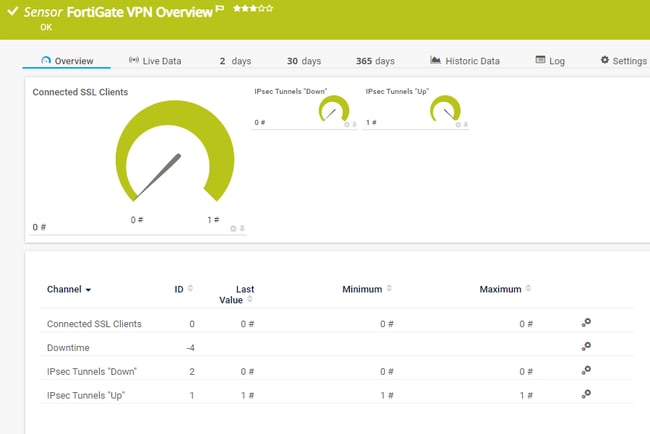Open the Log tab
Viewport: 650px width, 434px height.
[550, 61]
